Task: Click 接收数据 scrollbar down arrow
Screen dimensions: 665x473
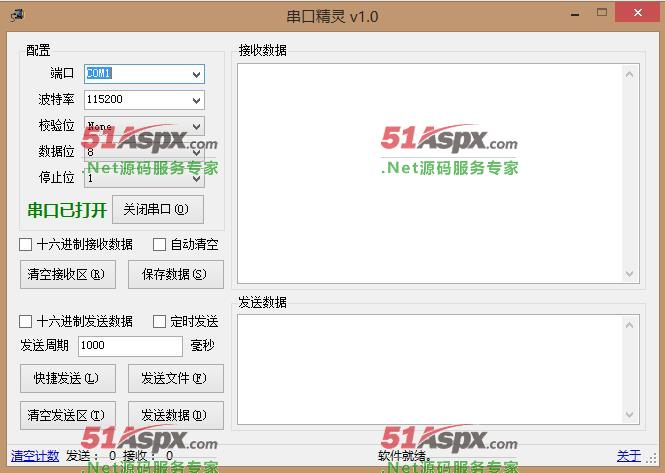Action: [630, 274]
